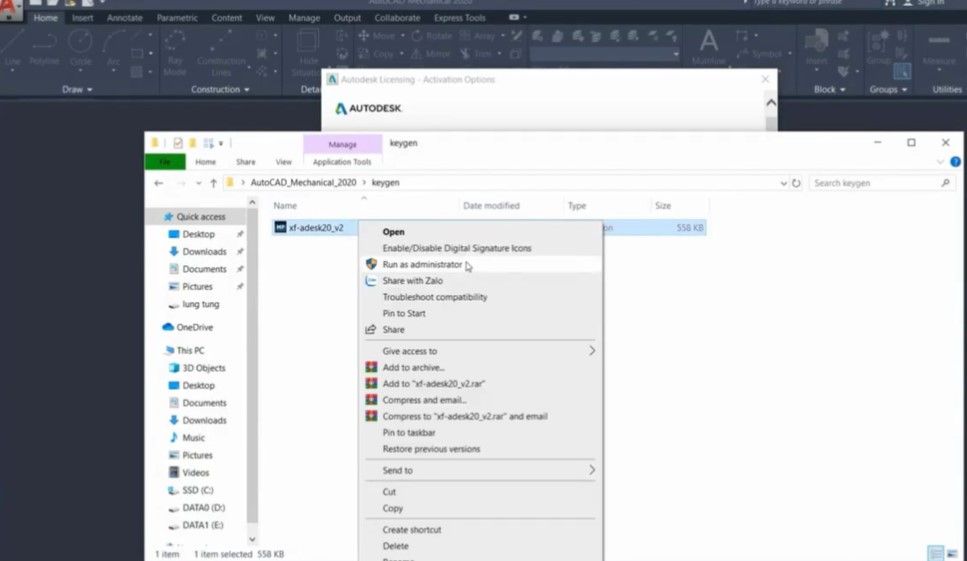The height and width of the screenshot is (561, 967).
Task: Open the DATA1 (E:) drive
Action: point(202,525)
